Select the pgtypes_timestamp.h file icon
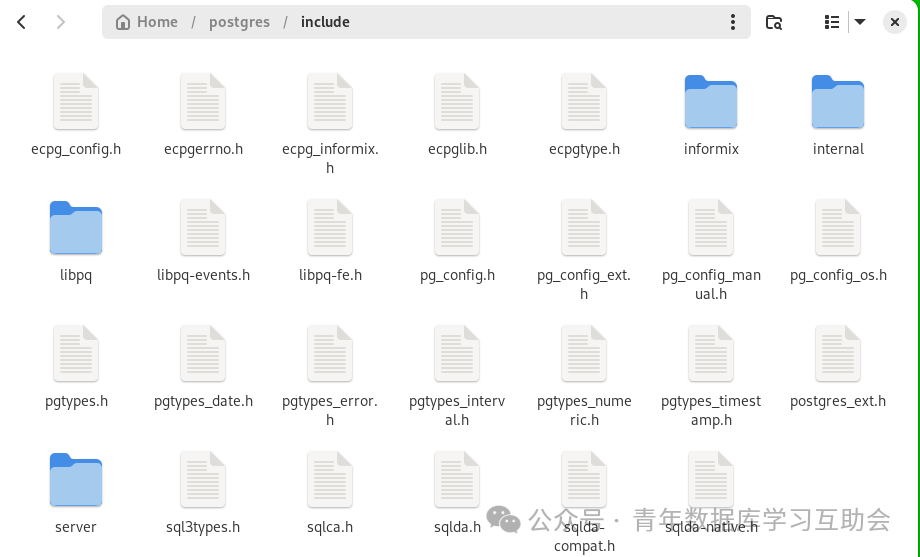The image size is (920, 557). click(711, 353)
